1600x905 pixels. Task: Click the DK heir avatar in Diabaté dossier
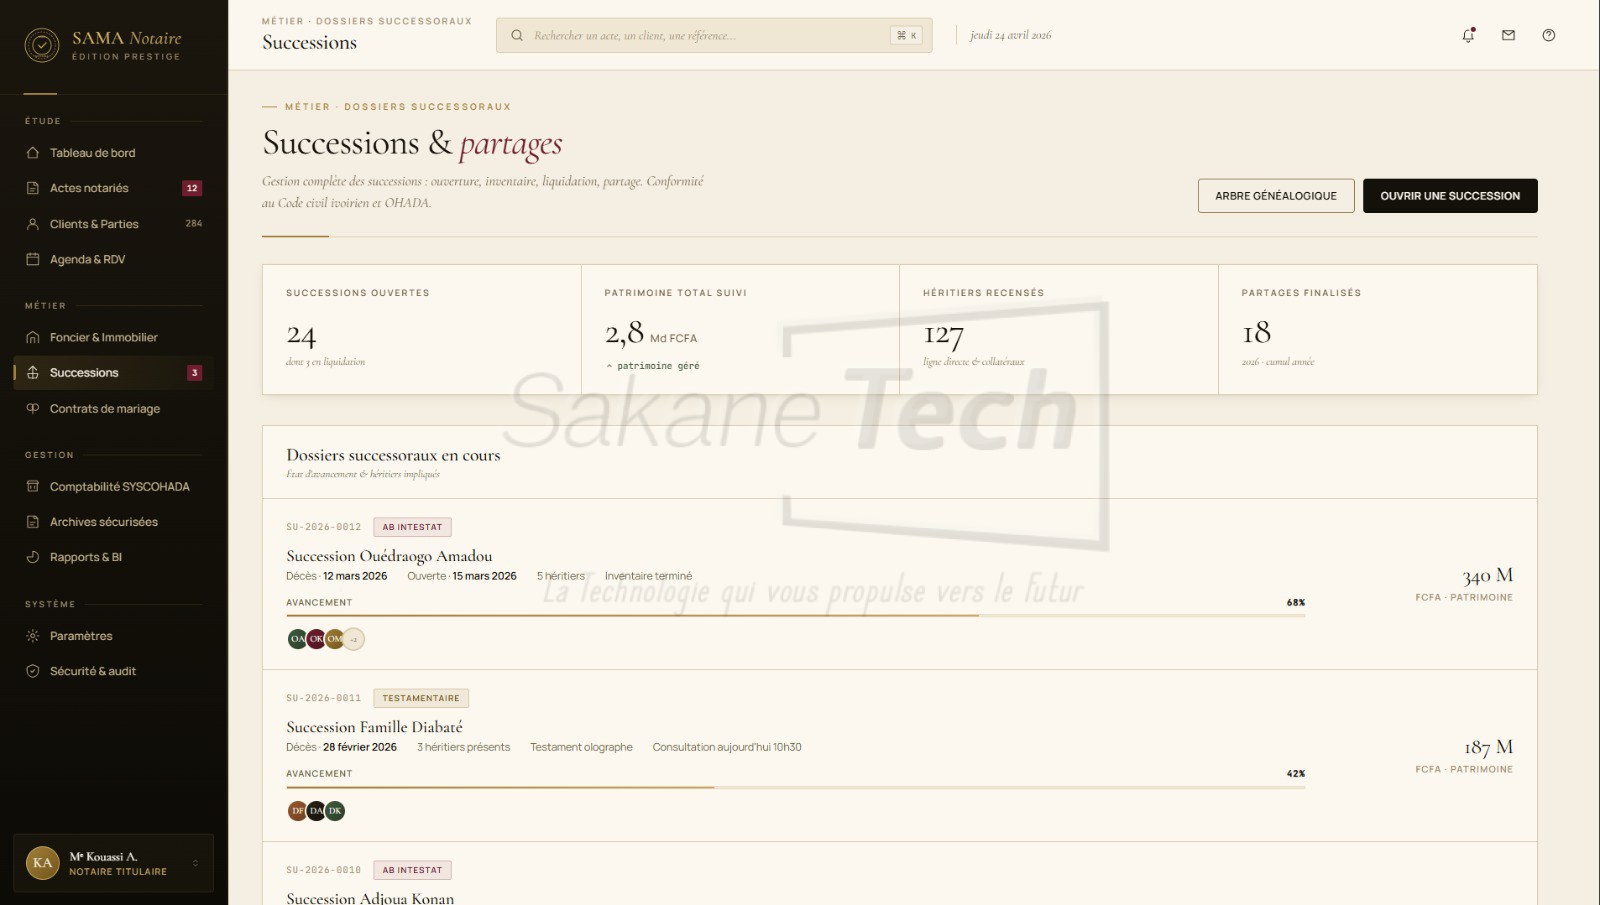[335, 811]
